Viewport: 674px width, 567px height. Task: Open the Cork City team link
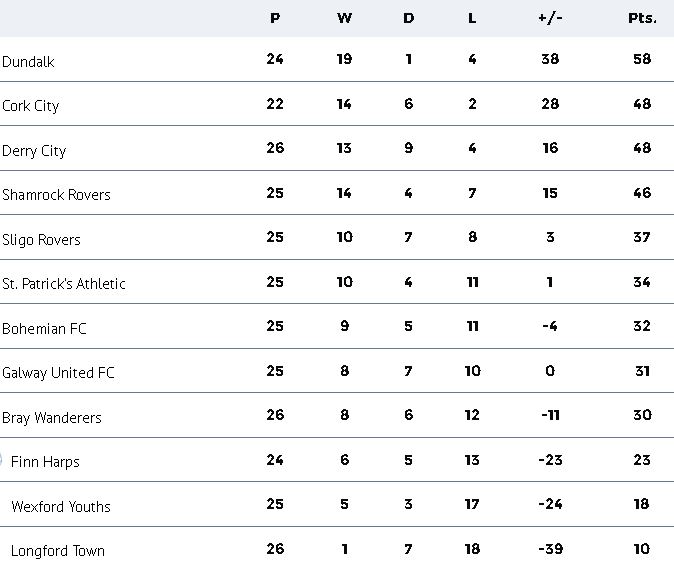(31, 106)
